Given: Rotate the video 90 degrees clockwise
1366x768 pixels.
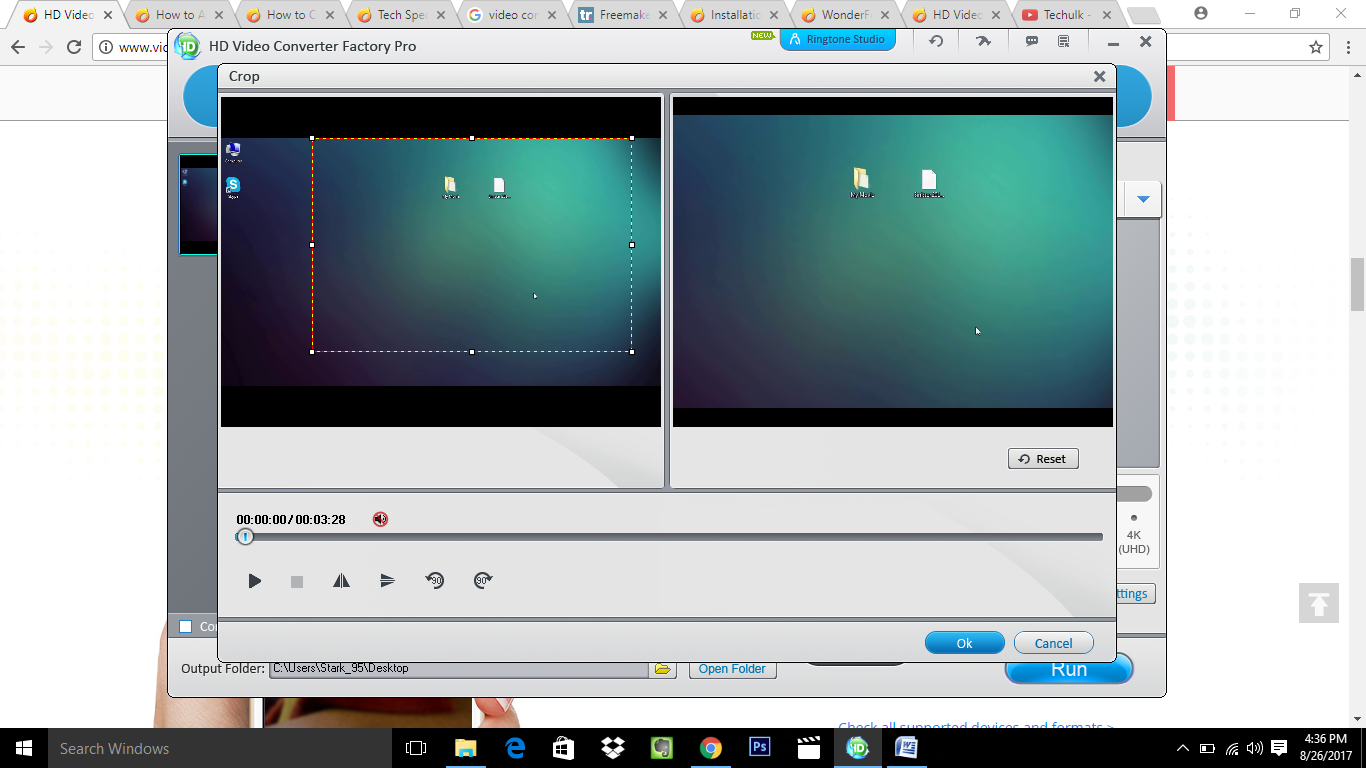Looking at the screenshot, I should [483, 580].
